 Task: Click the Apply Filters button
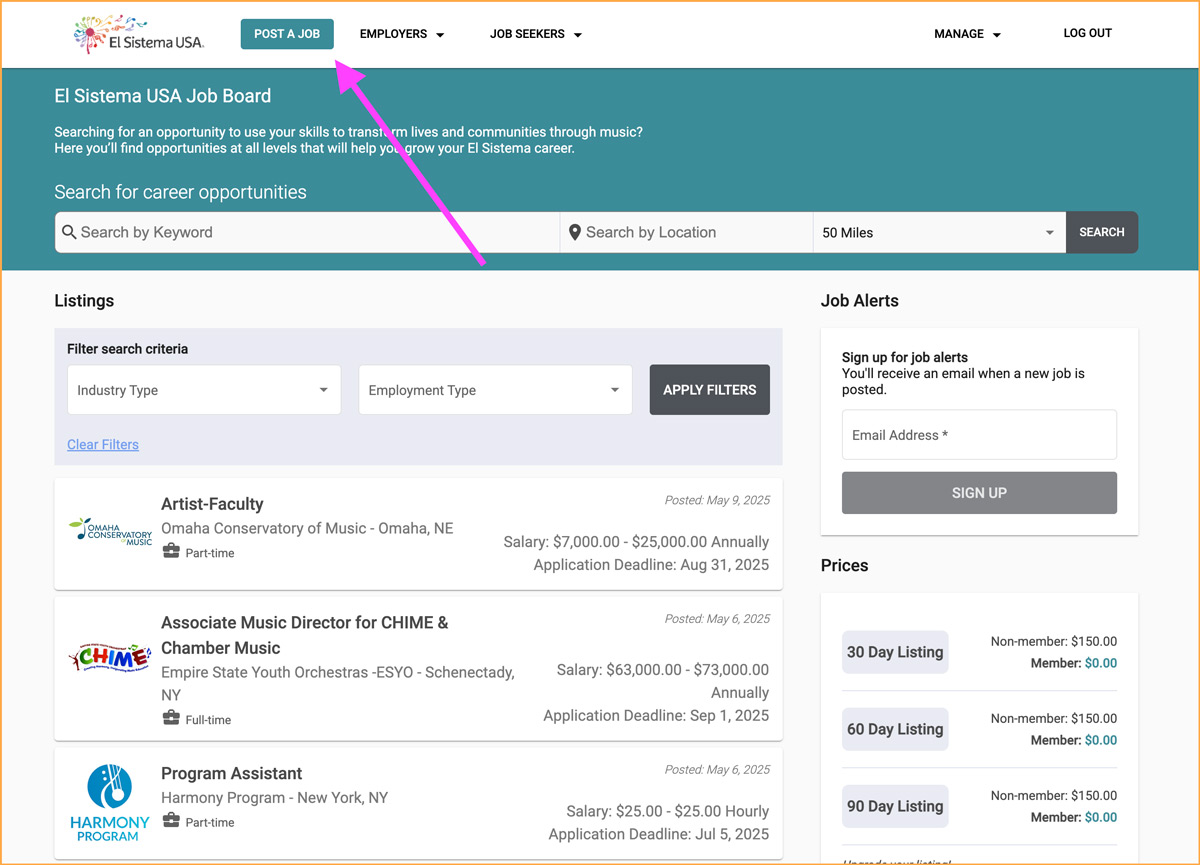710,390
